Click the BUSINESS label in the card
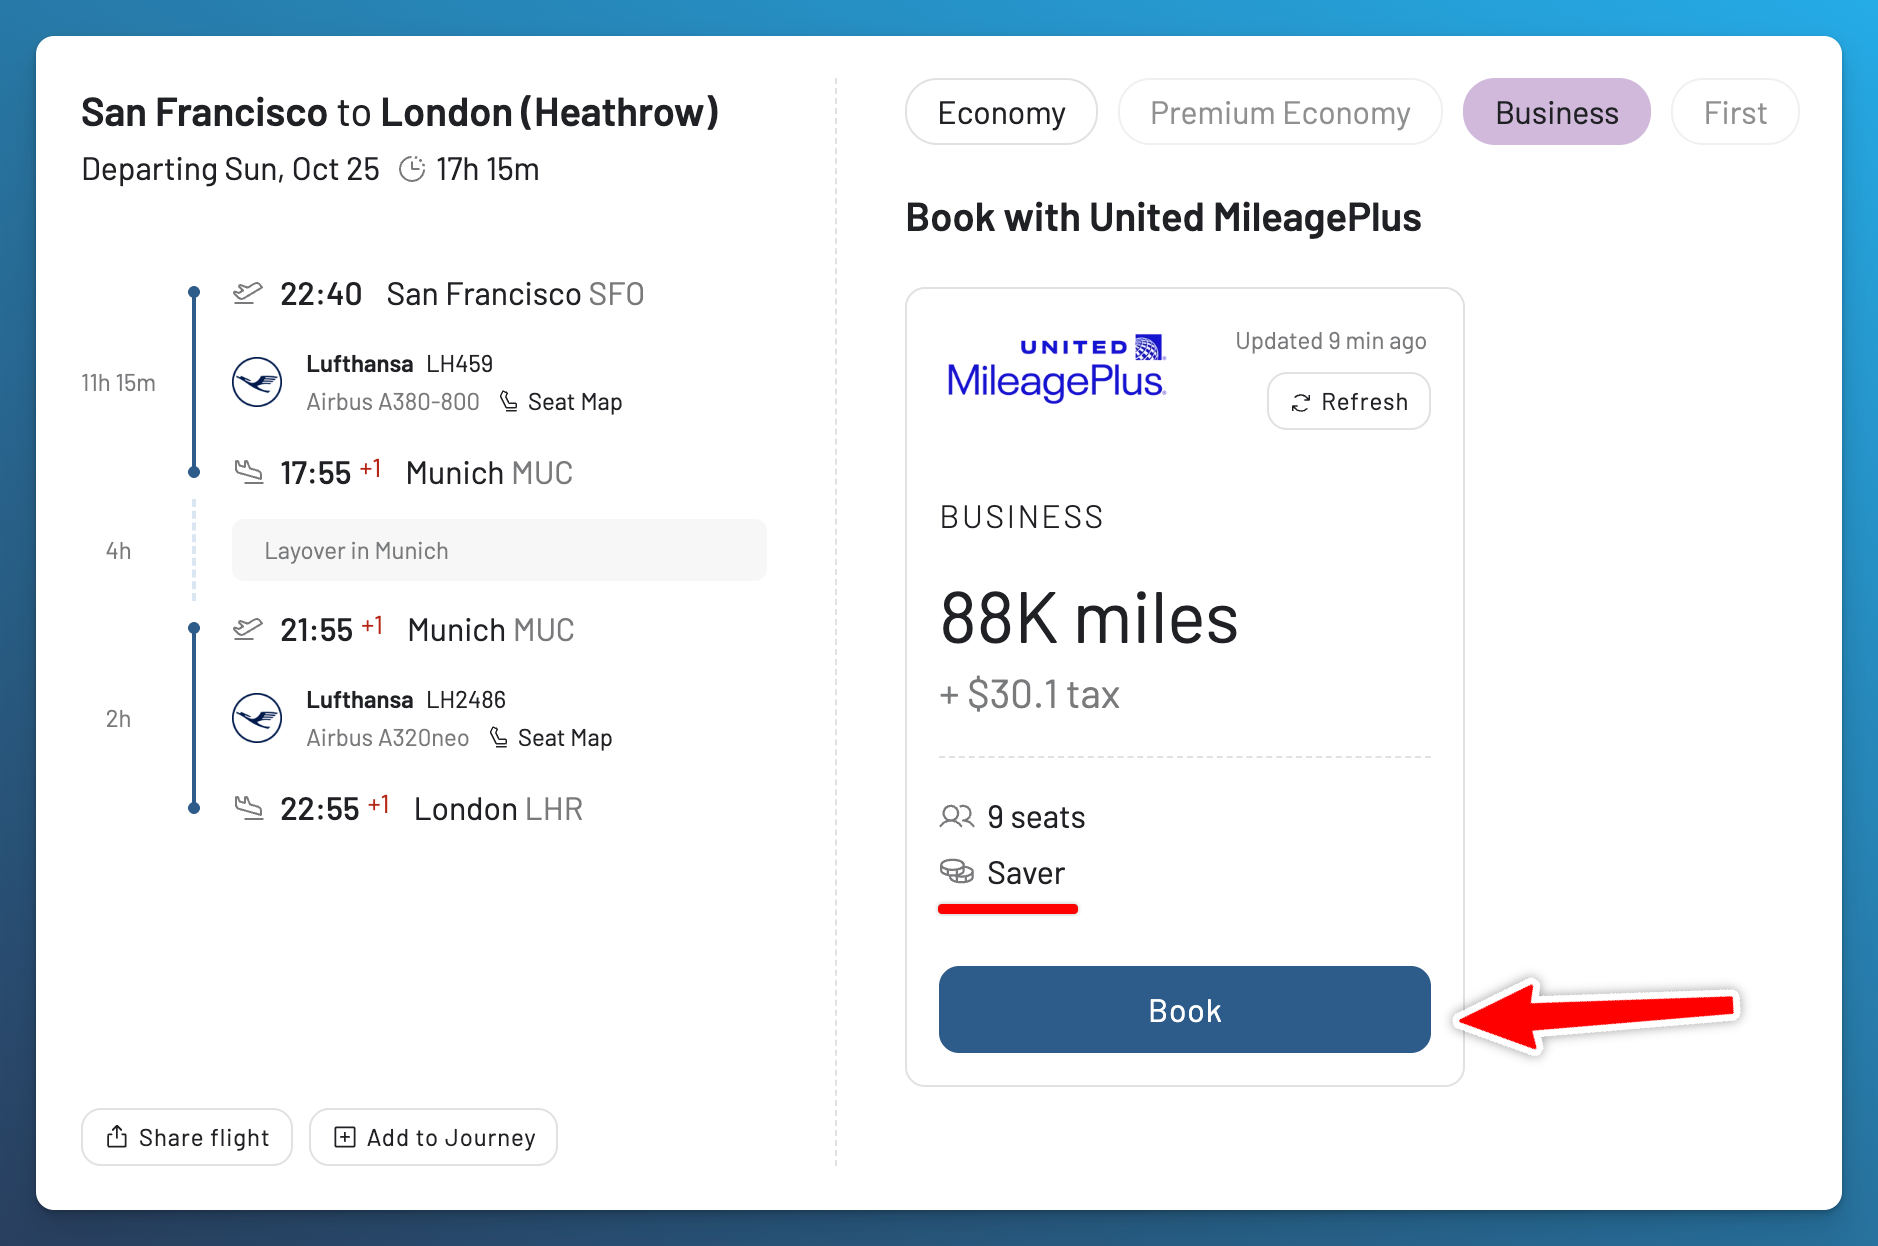This screenshot has width=1878, height=1246. [x=1021, y=517]
